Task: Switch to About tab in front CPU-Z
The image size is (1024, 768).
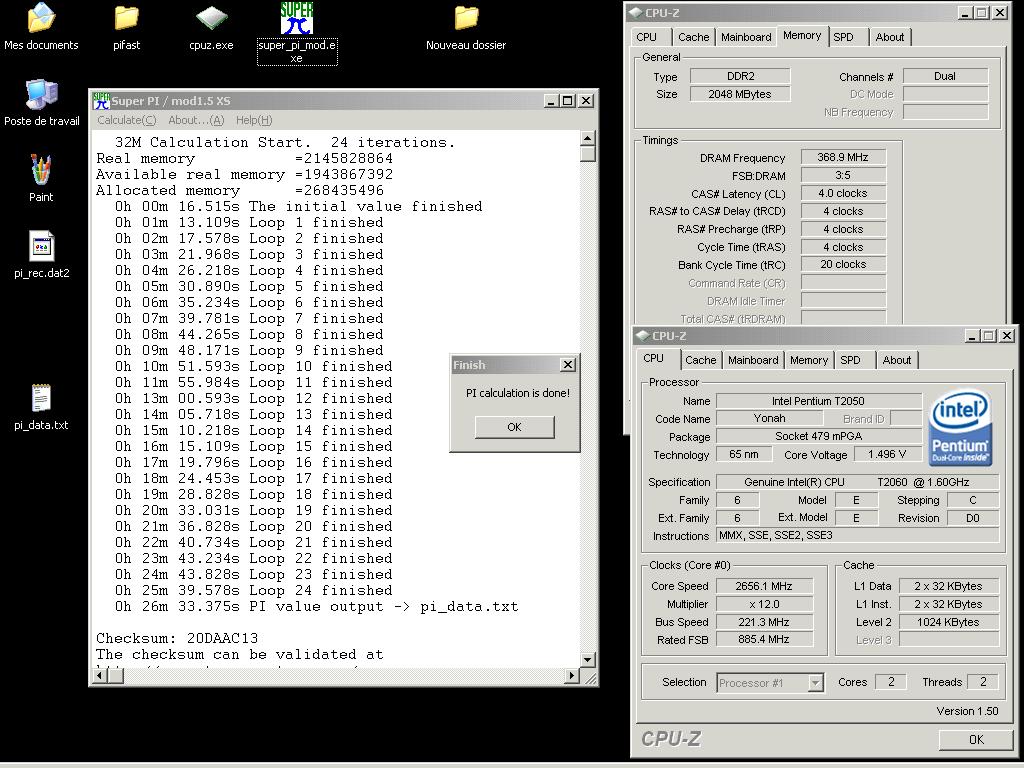Action: click(897, 360)
